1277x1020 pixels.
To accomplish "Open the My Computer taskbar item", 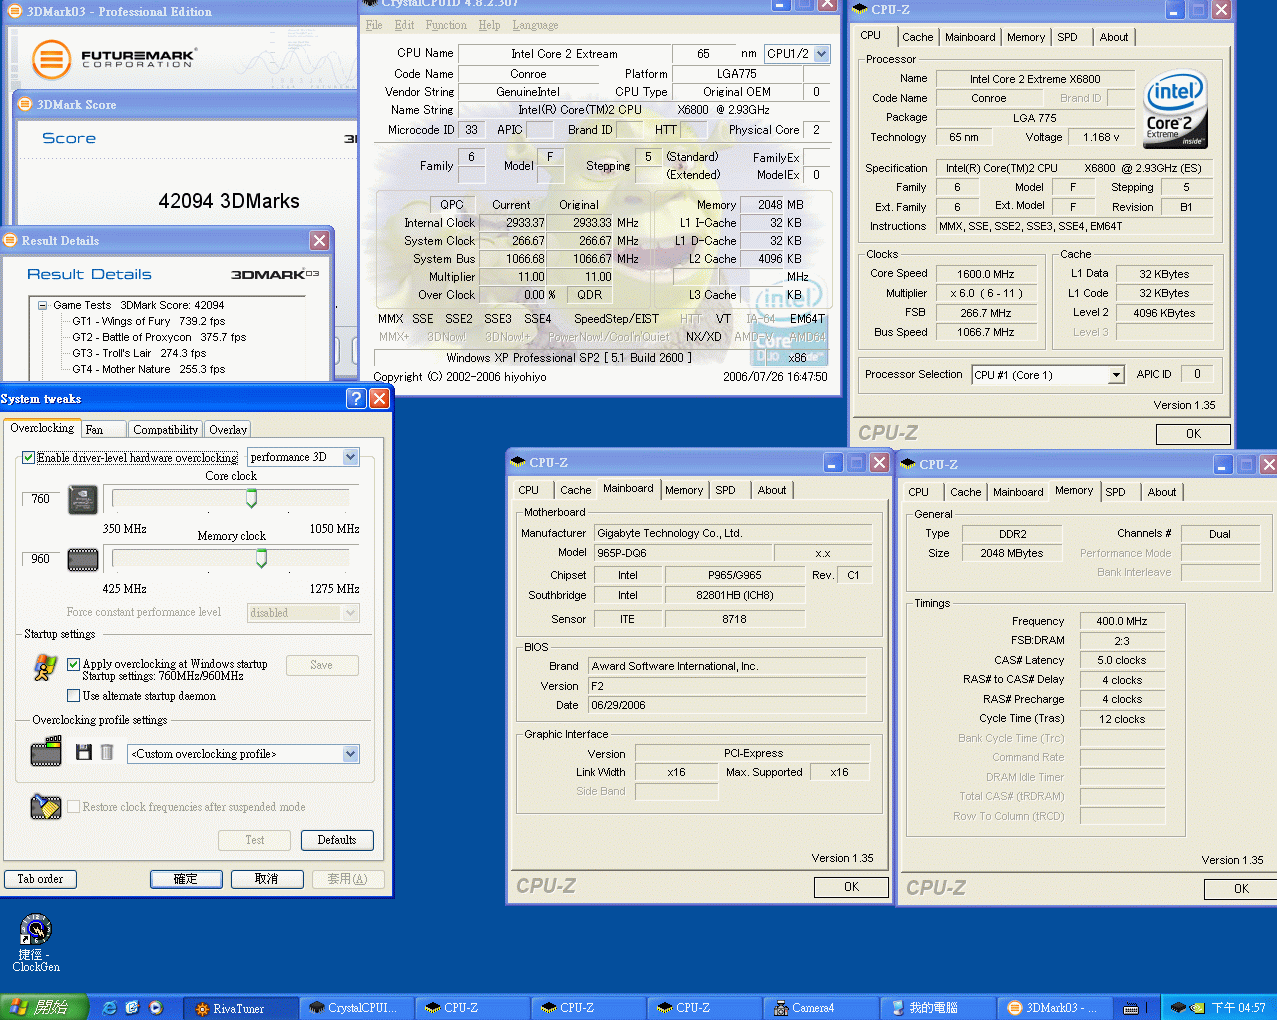I will pyautogui.click(x=937, y=1008).
